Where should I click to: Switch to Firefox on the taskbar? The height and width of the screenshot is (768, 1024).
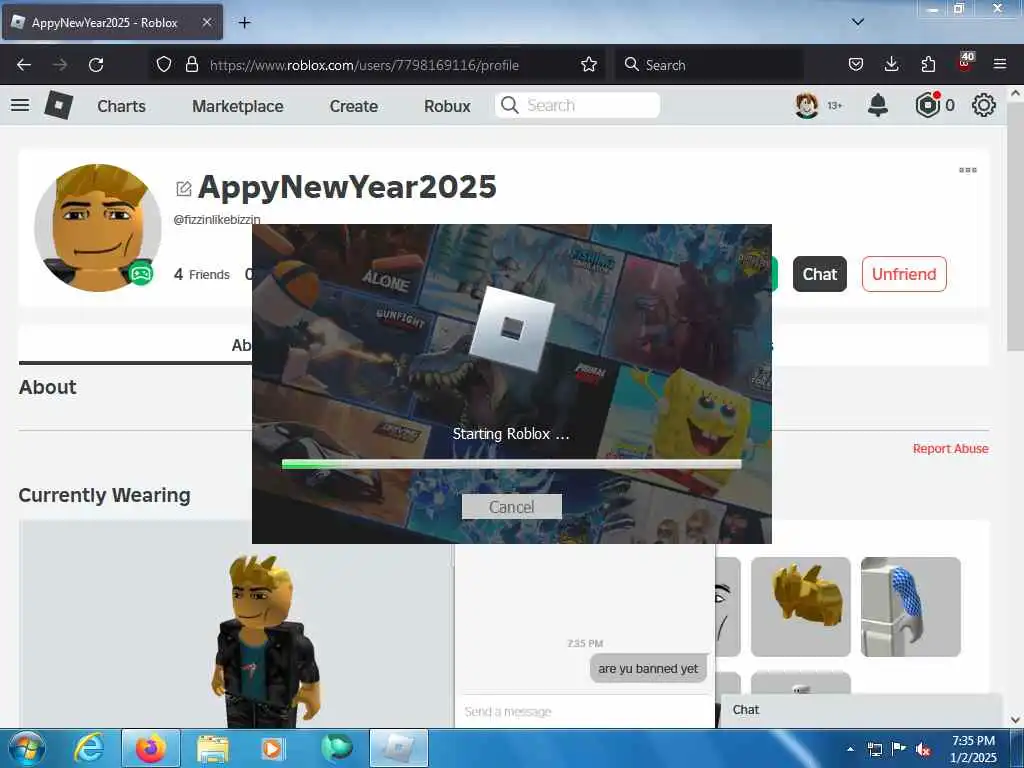coord(151,748)
